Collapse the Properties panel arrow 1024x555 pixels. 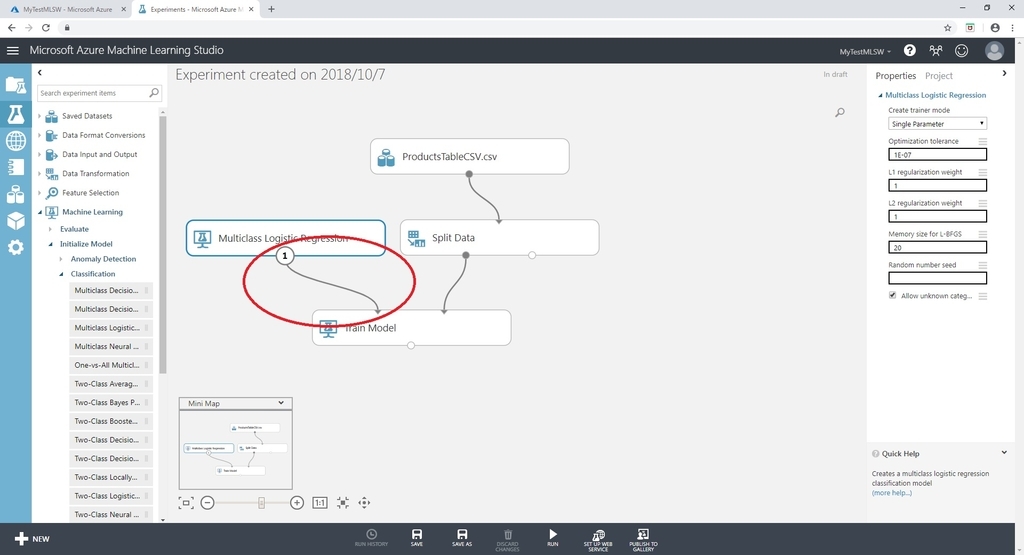[1004, 74]
